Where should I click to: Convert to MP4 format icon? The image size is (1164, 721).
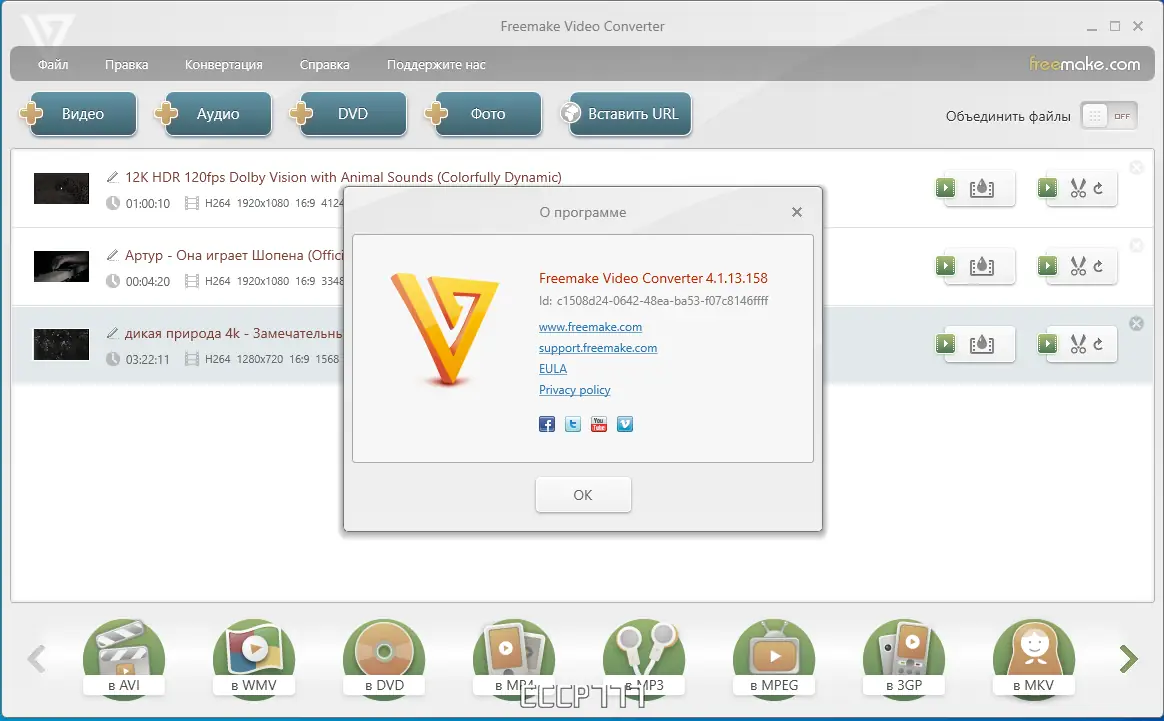pos(514,659)
